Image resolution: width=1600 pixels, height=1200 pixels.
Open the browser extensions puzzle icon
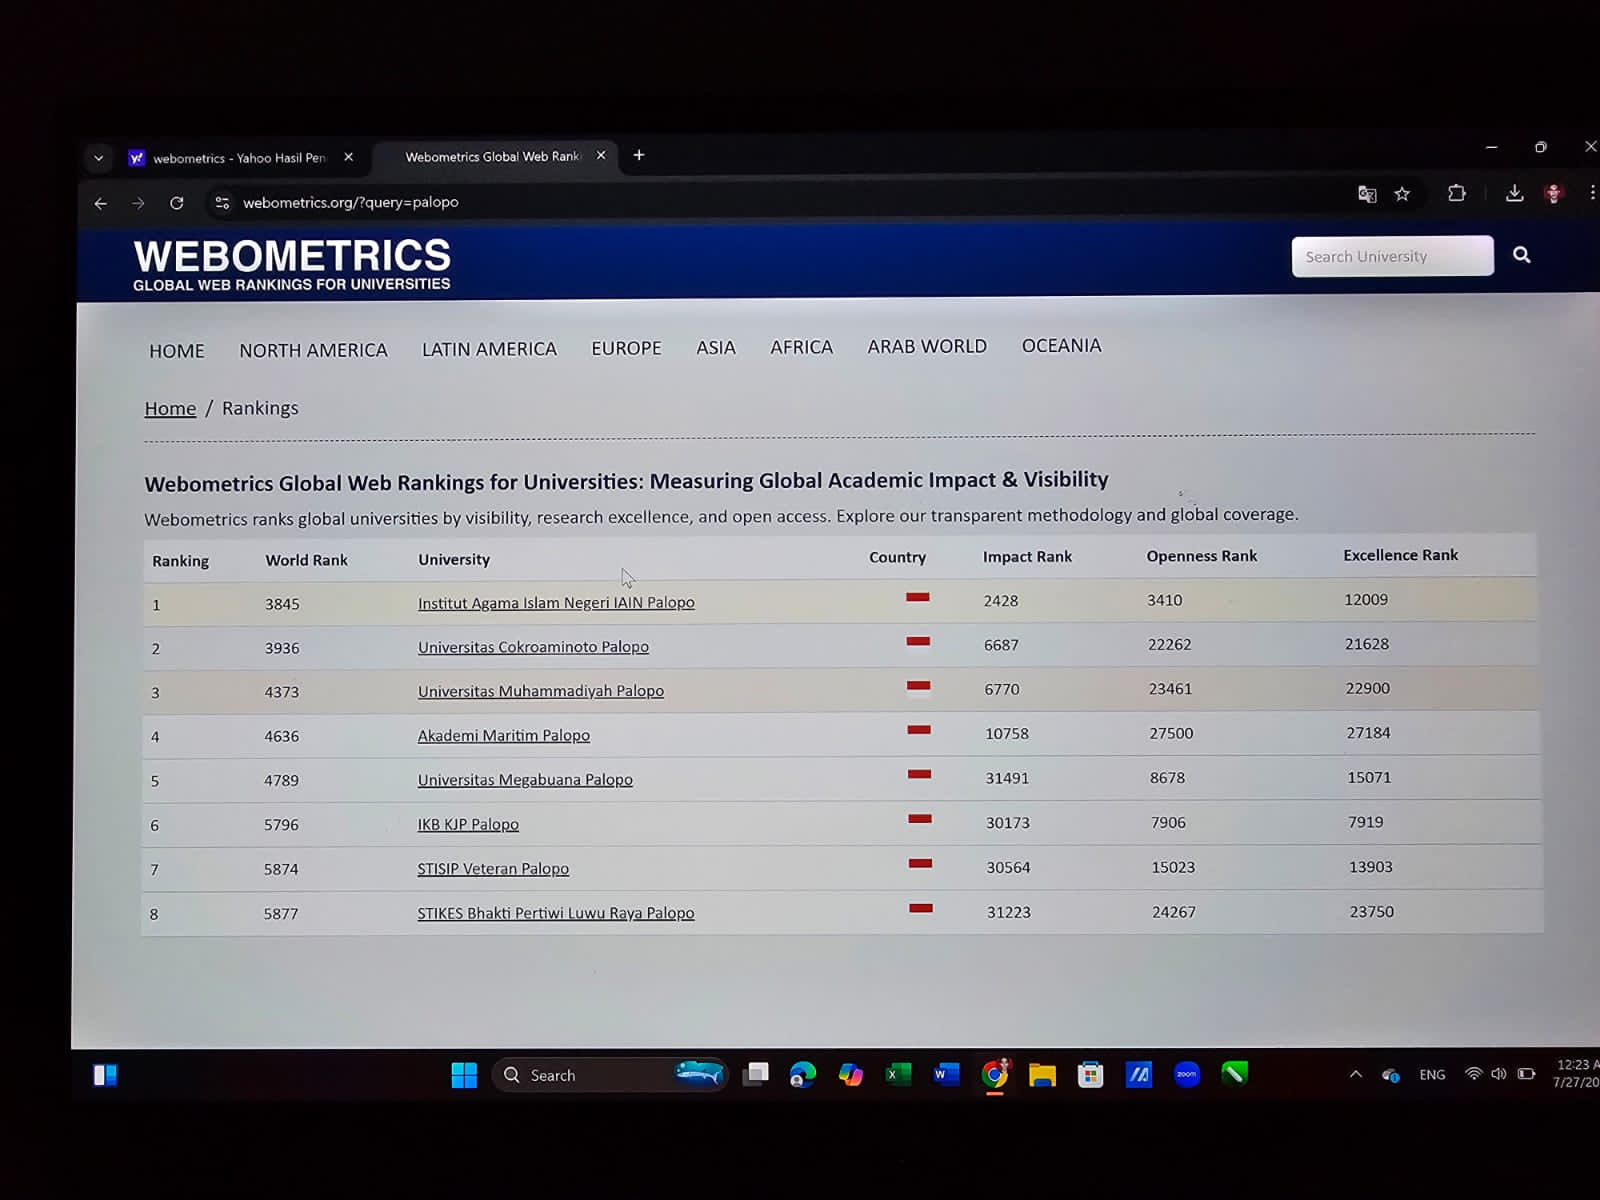coord(1457,193)
